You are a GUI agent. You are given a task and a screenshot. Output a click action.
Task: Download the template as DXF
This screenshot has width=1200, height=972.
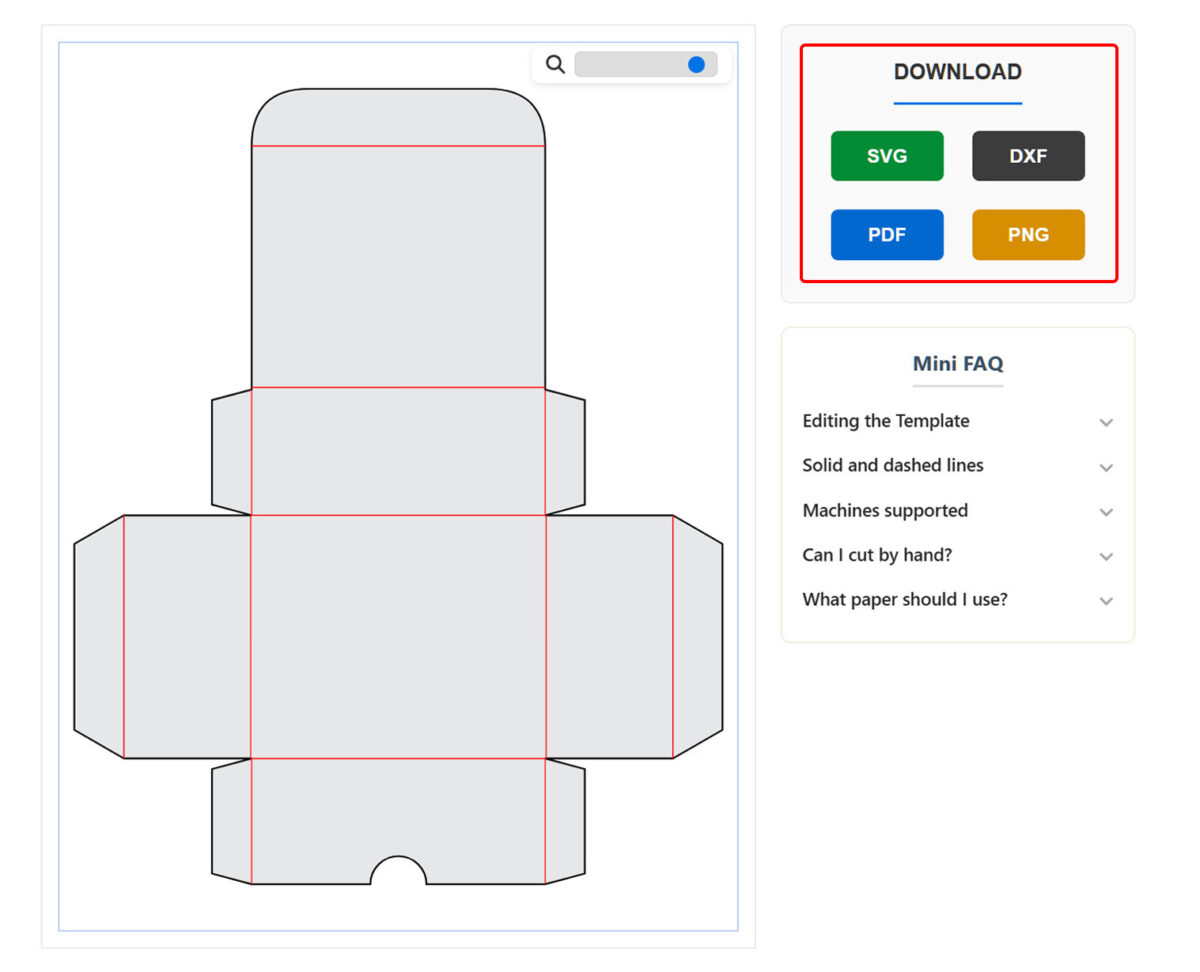pos(1027,156)
